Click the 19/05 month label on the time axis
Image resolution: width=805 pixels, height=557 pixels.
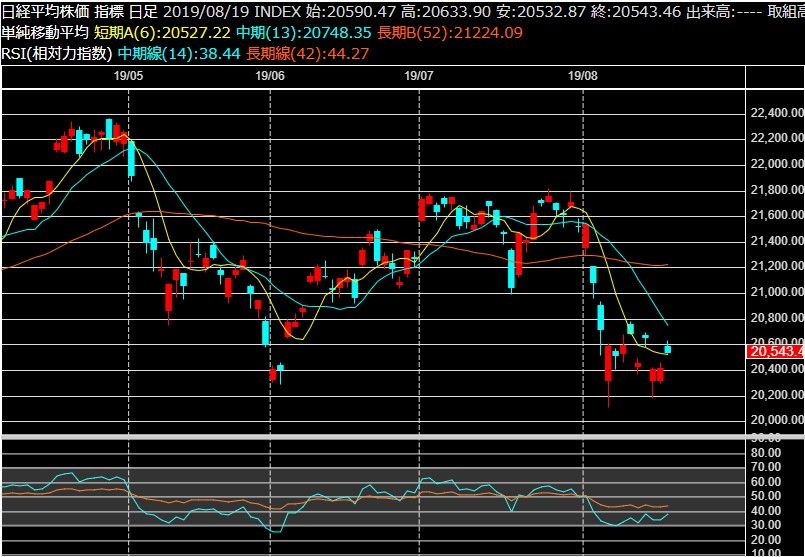tap(128, 76)
